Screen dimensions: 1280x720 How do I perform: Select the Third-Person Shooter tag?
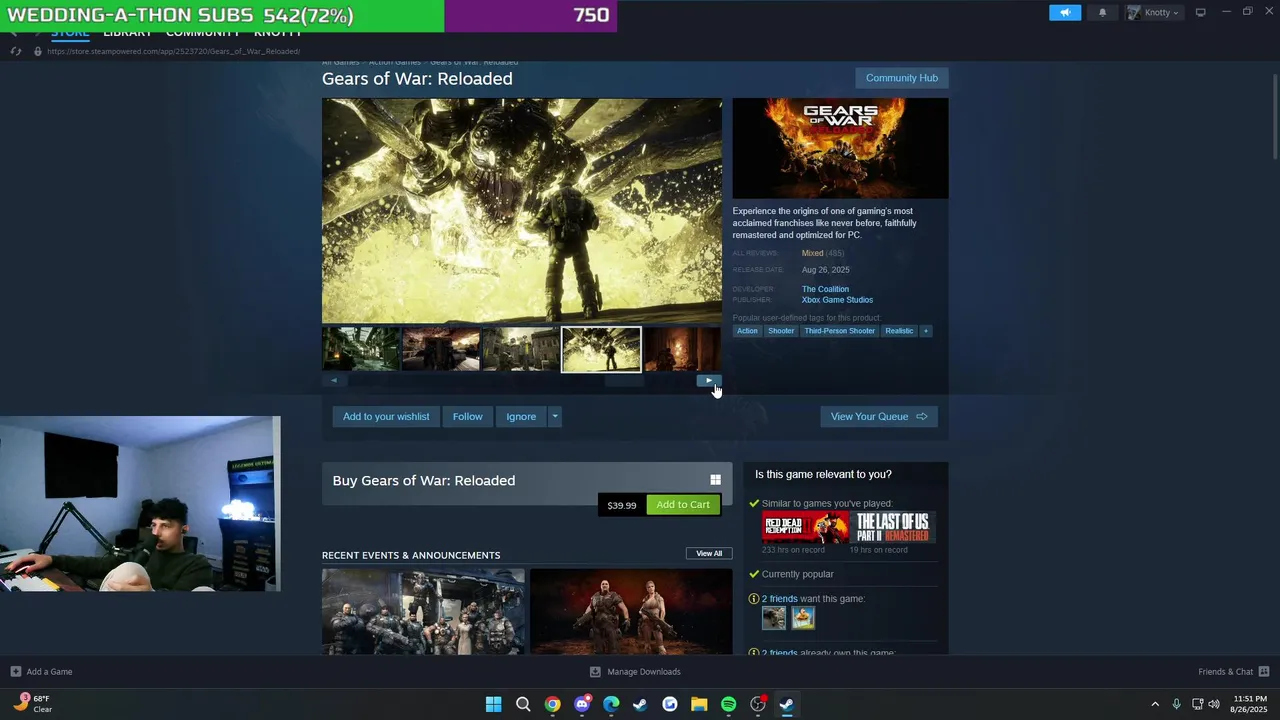pyautogui.click(x=840, y=331)
